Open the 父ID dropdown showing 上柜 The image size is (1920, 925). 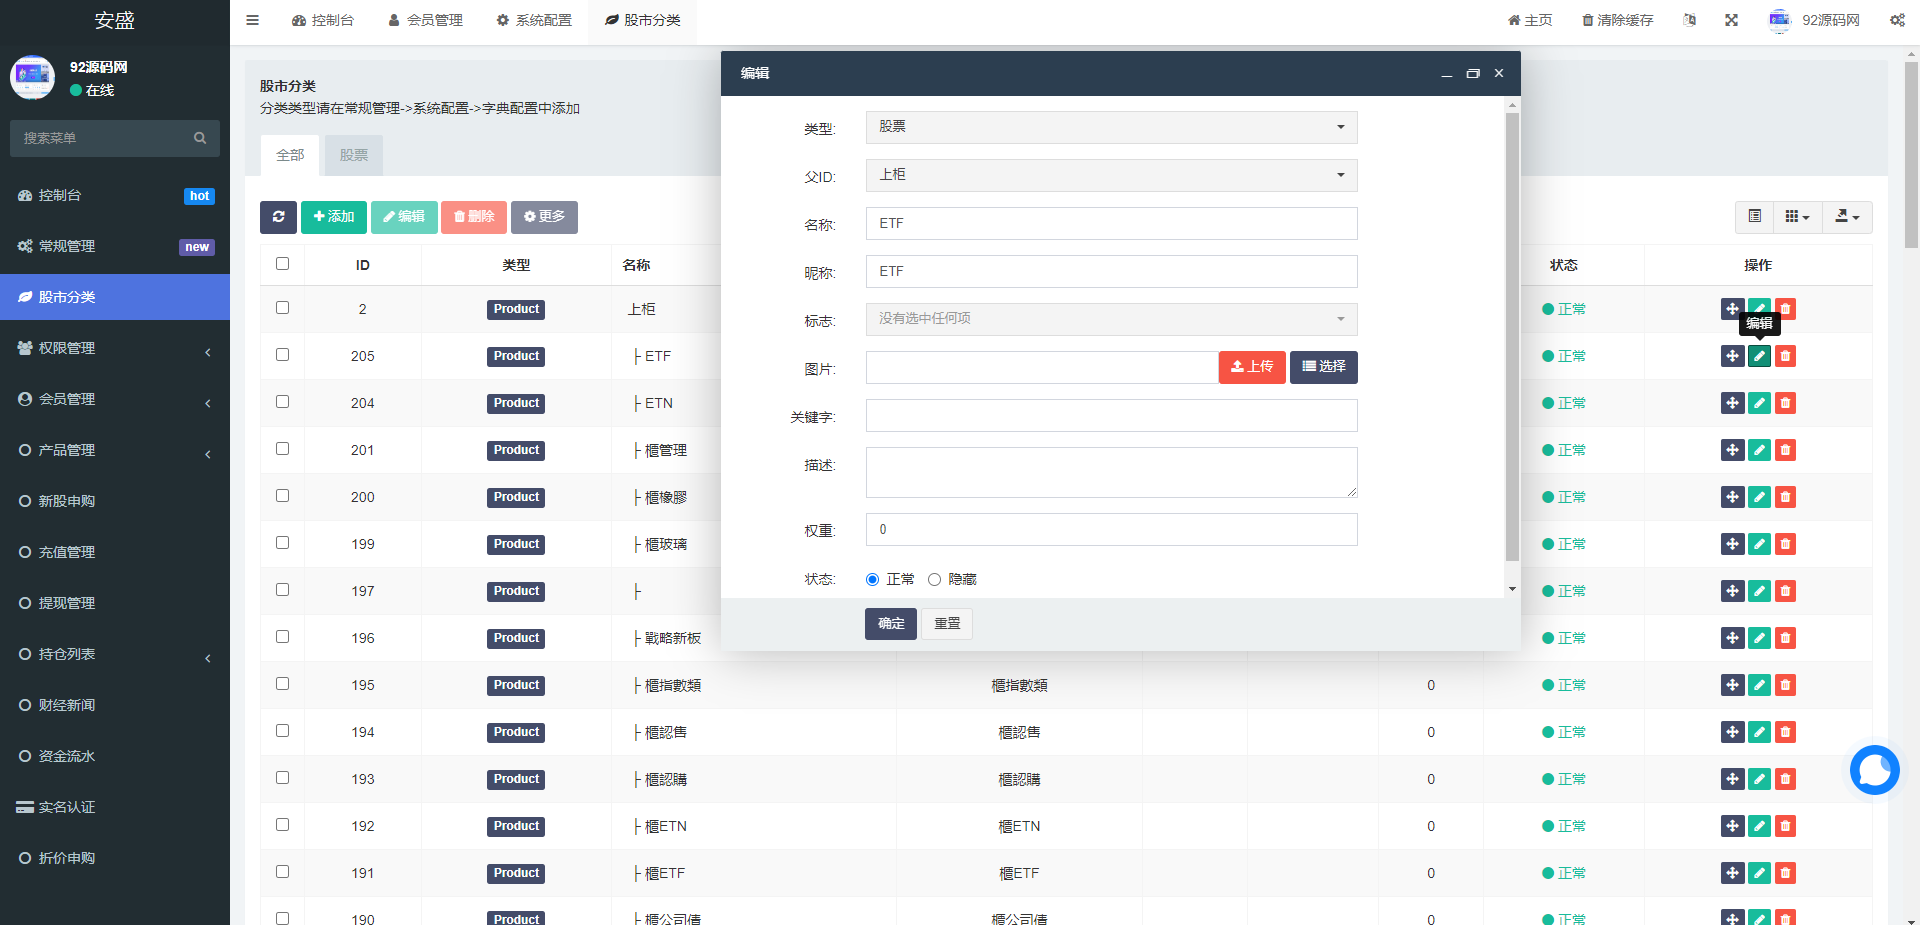tap(1111, 175)
